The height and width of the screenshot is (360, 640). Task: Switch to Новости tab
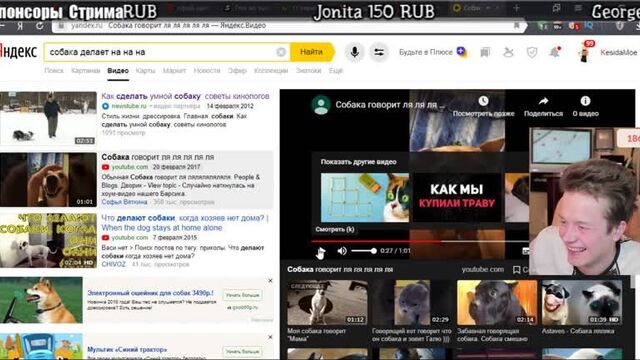pyautogui.click(x=207, y=71)
